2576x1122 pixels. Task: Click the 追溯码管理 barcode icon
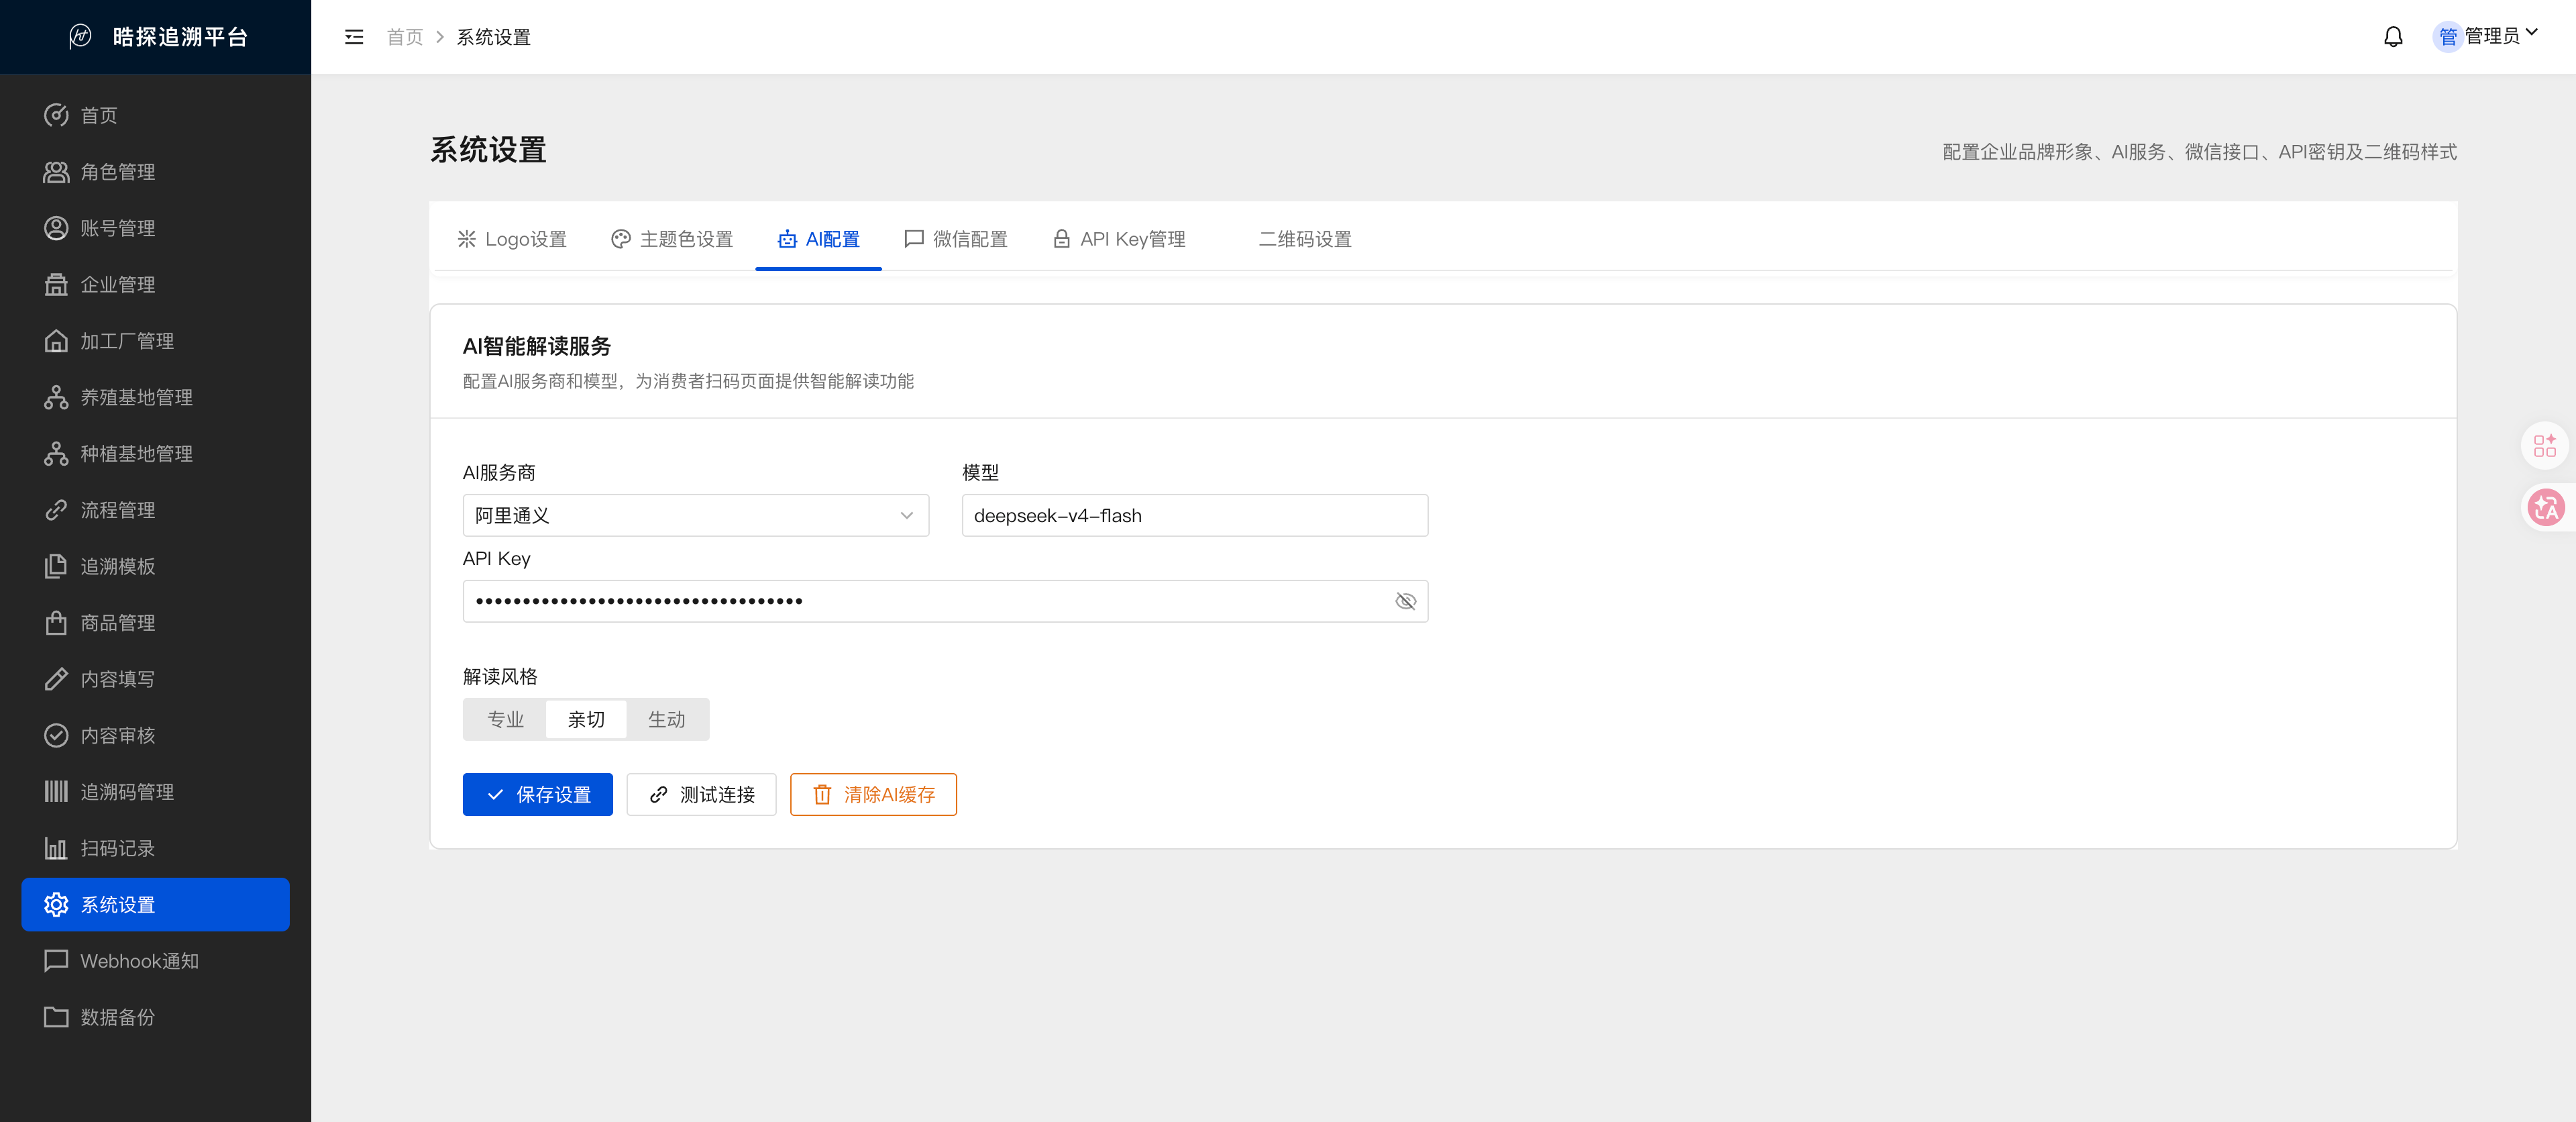pyautogui.click(x=56, y=792)
